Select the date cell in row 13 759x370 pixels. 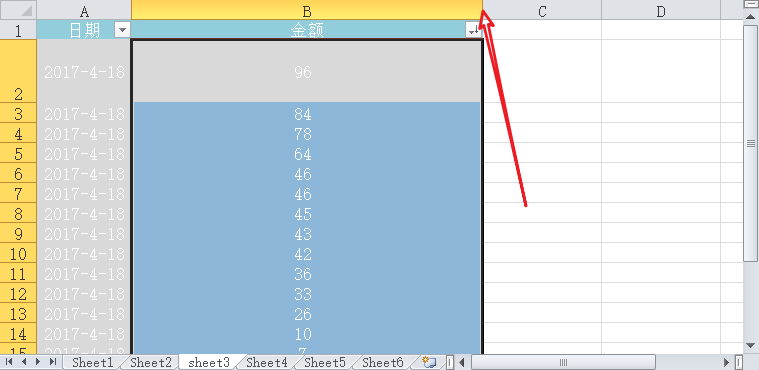84,313
